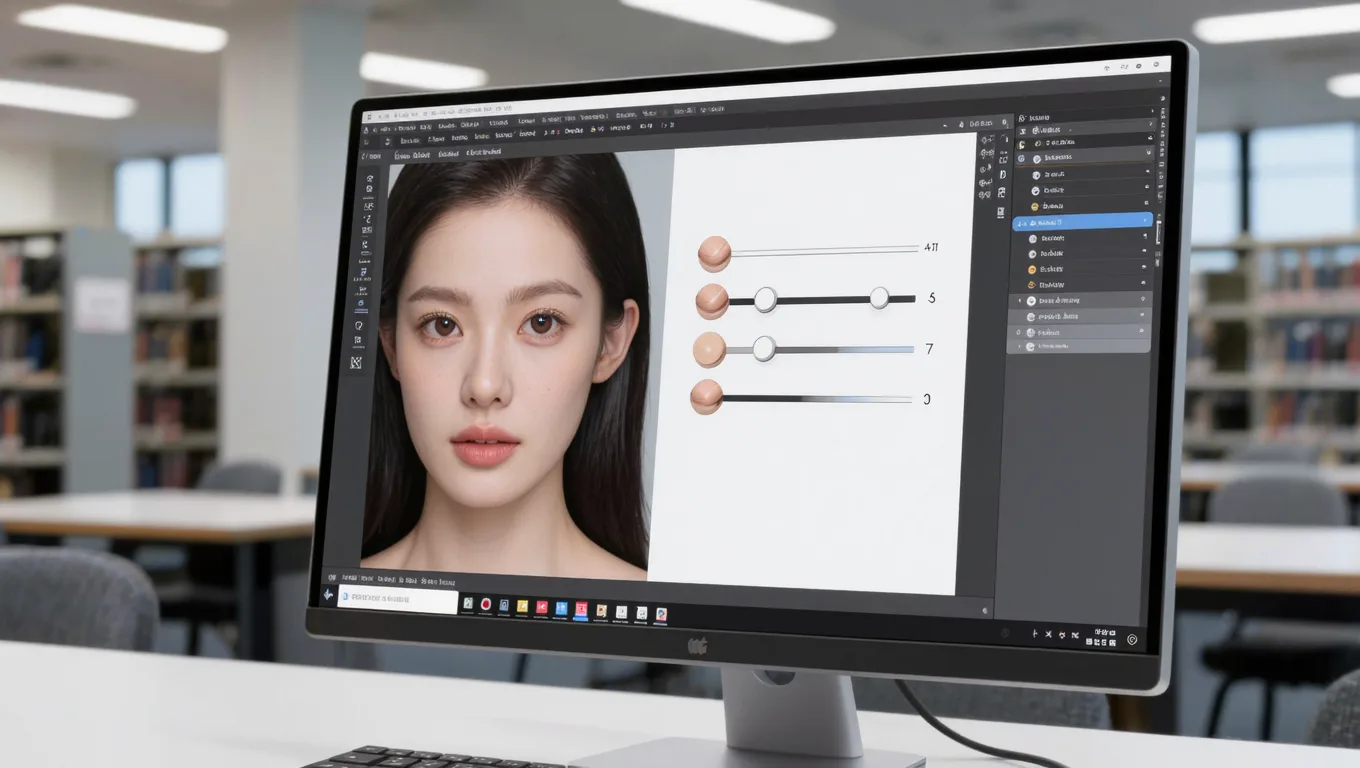1360x768 pixels.
Task: Click the handle on the slider labeled 7
Action: [x=763, y=348]
